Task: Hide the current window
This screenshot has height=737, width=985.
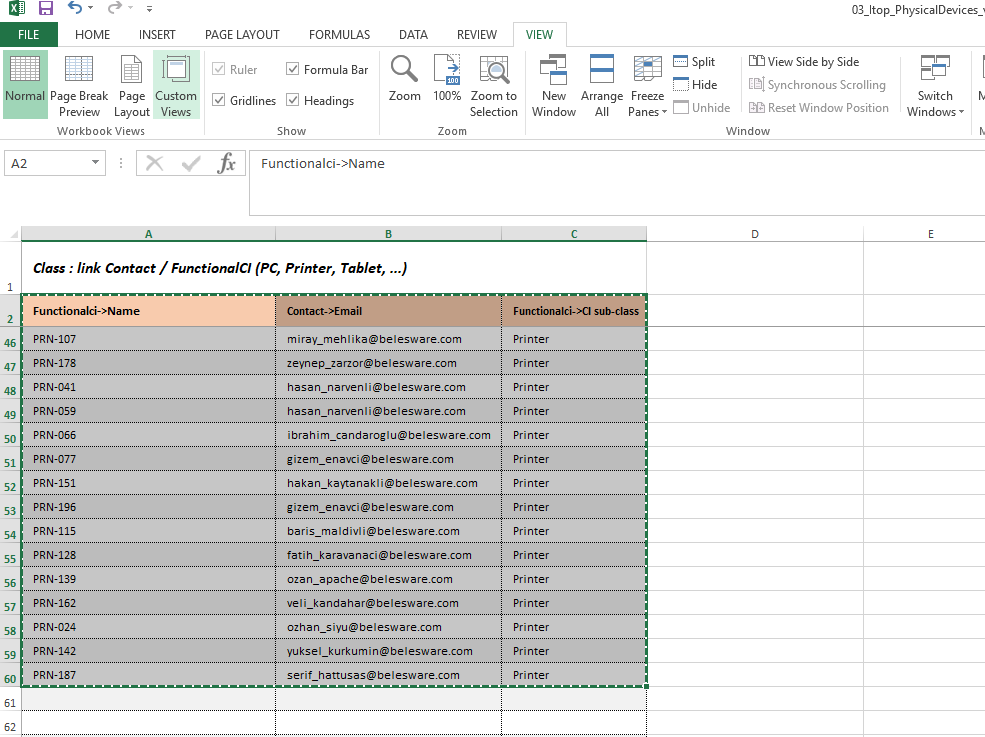Action: pos(695,85)
